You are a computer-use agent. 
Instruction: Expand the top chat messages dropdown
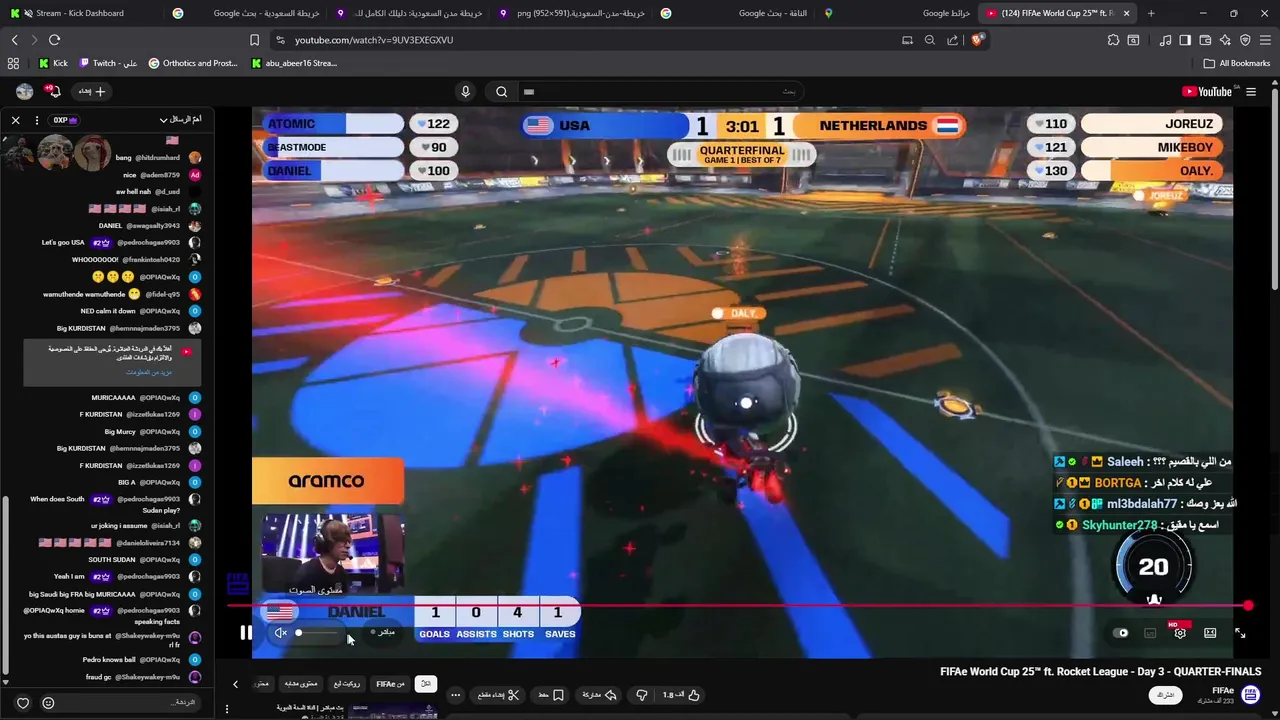tap(181, 120)
